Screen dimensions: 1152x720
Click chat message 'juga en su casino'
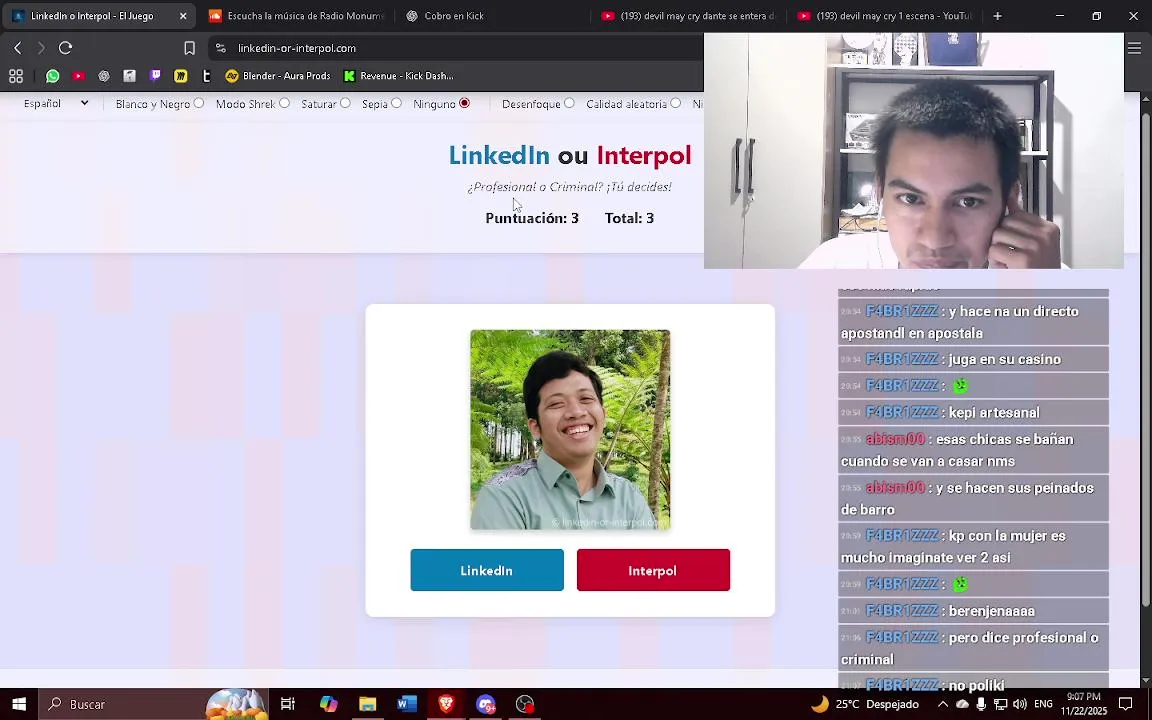[x=973, y=359]
